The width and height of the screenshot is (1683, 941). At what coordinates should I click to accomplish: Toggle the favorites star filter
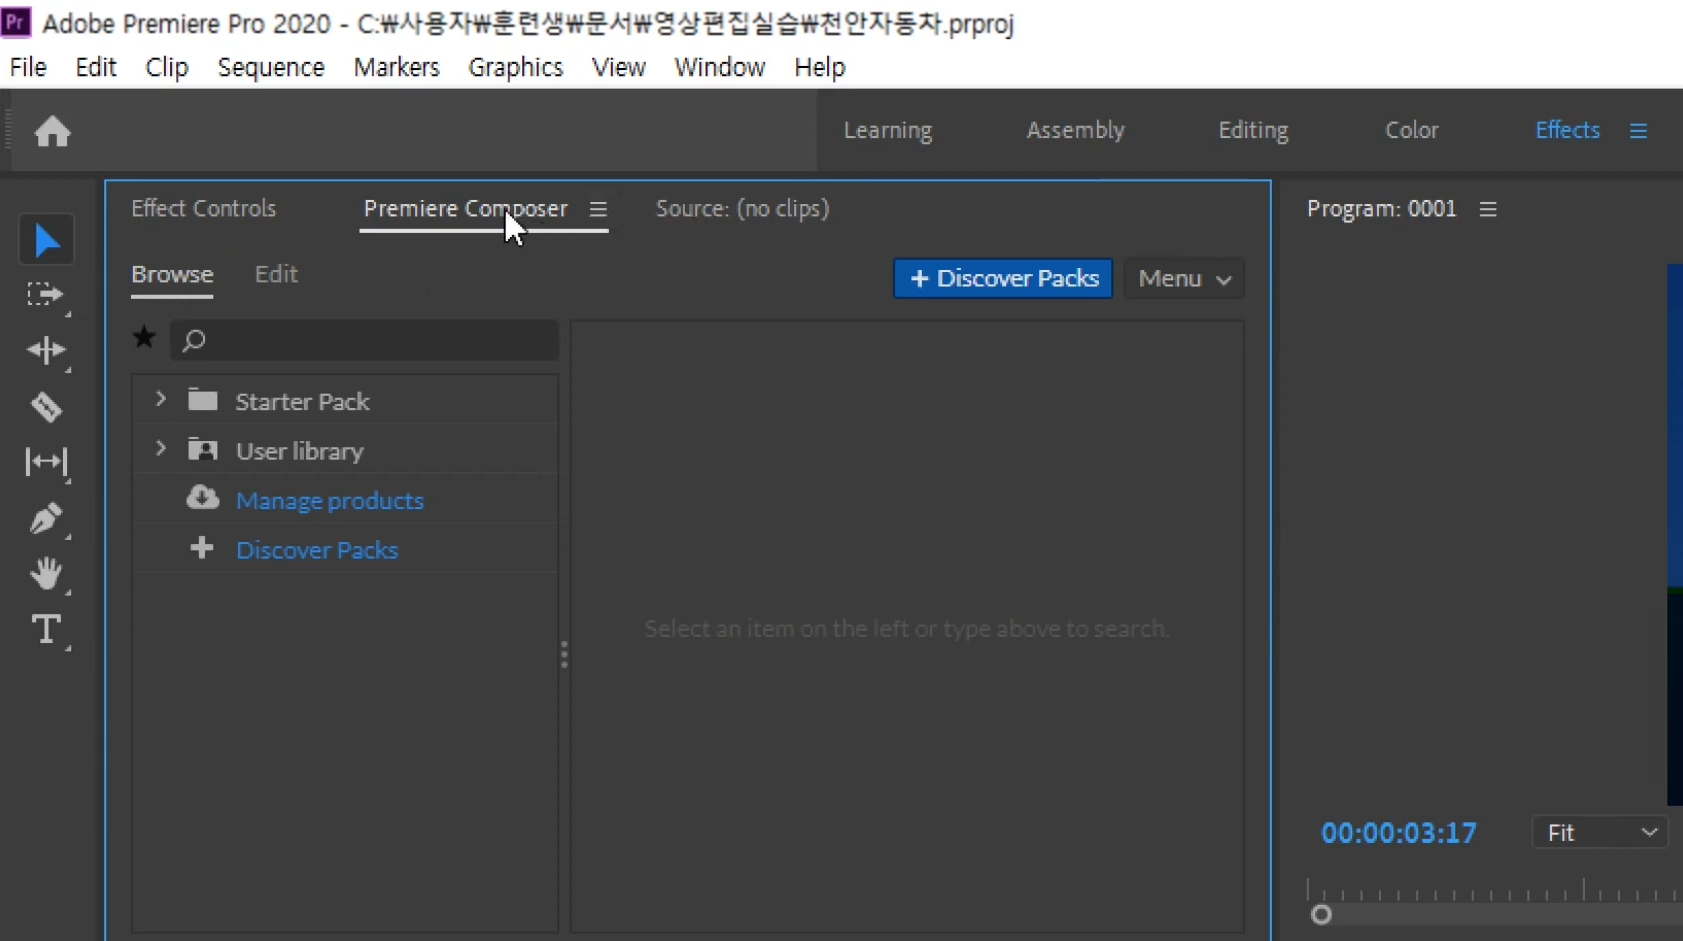144,338
